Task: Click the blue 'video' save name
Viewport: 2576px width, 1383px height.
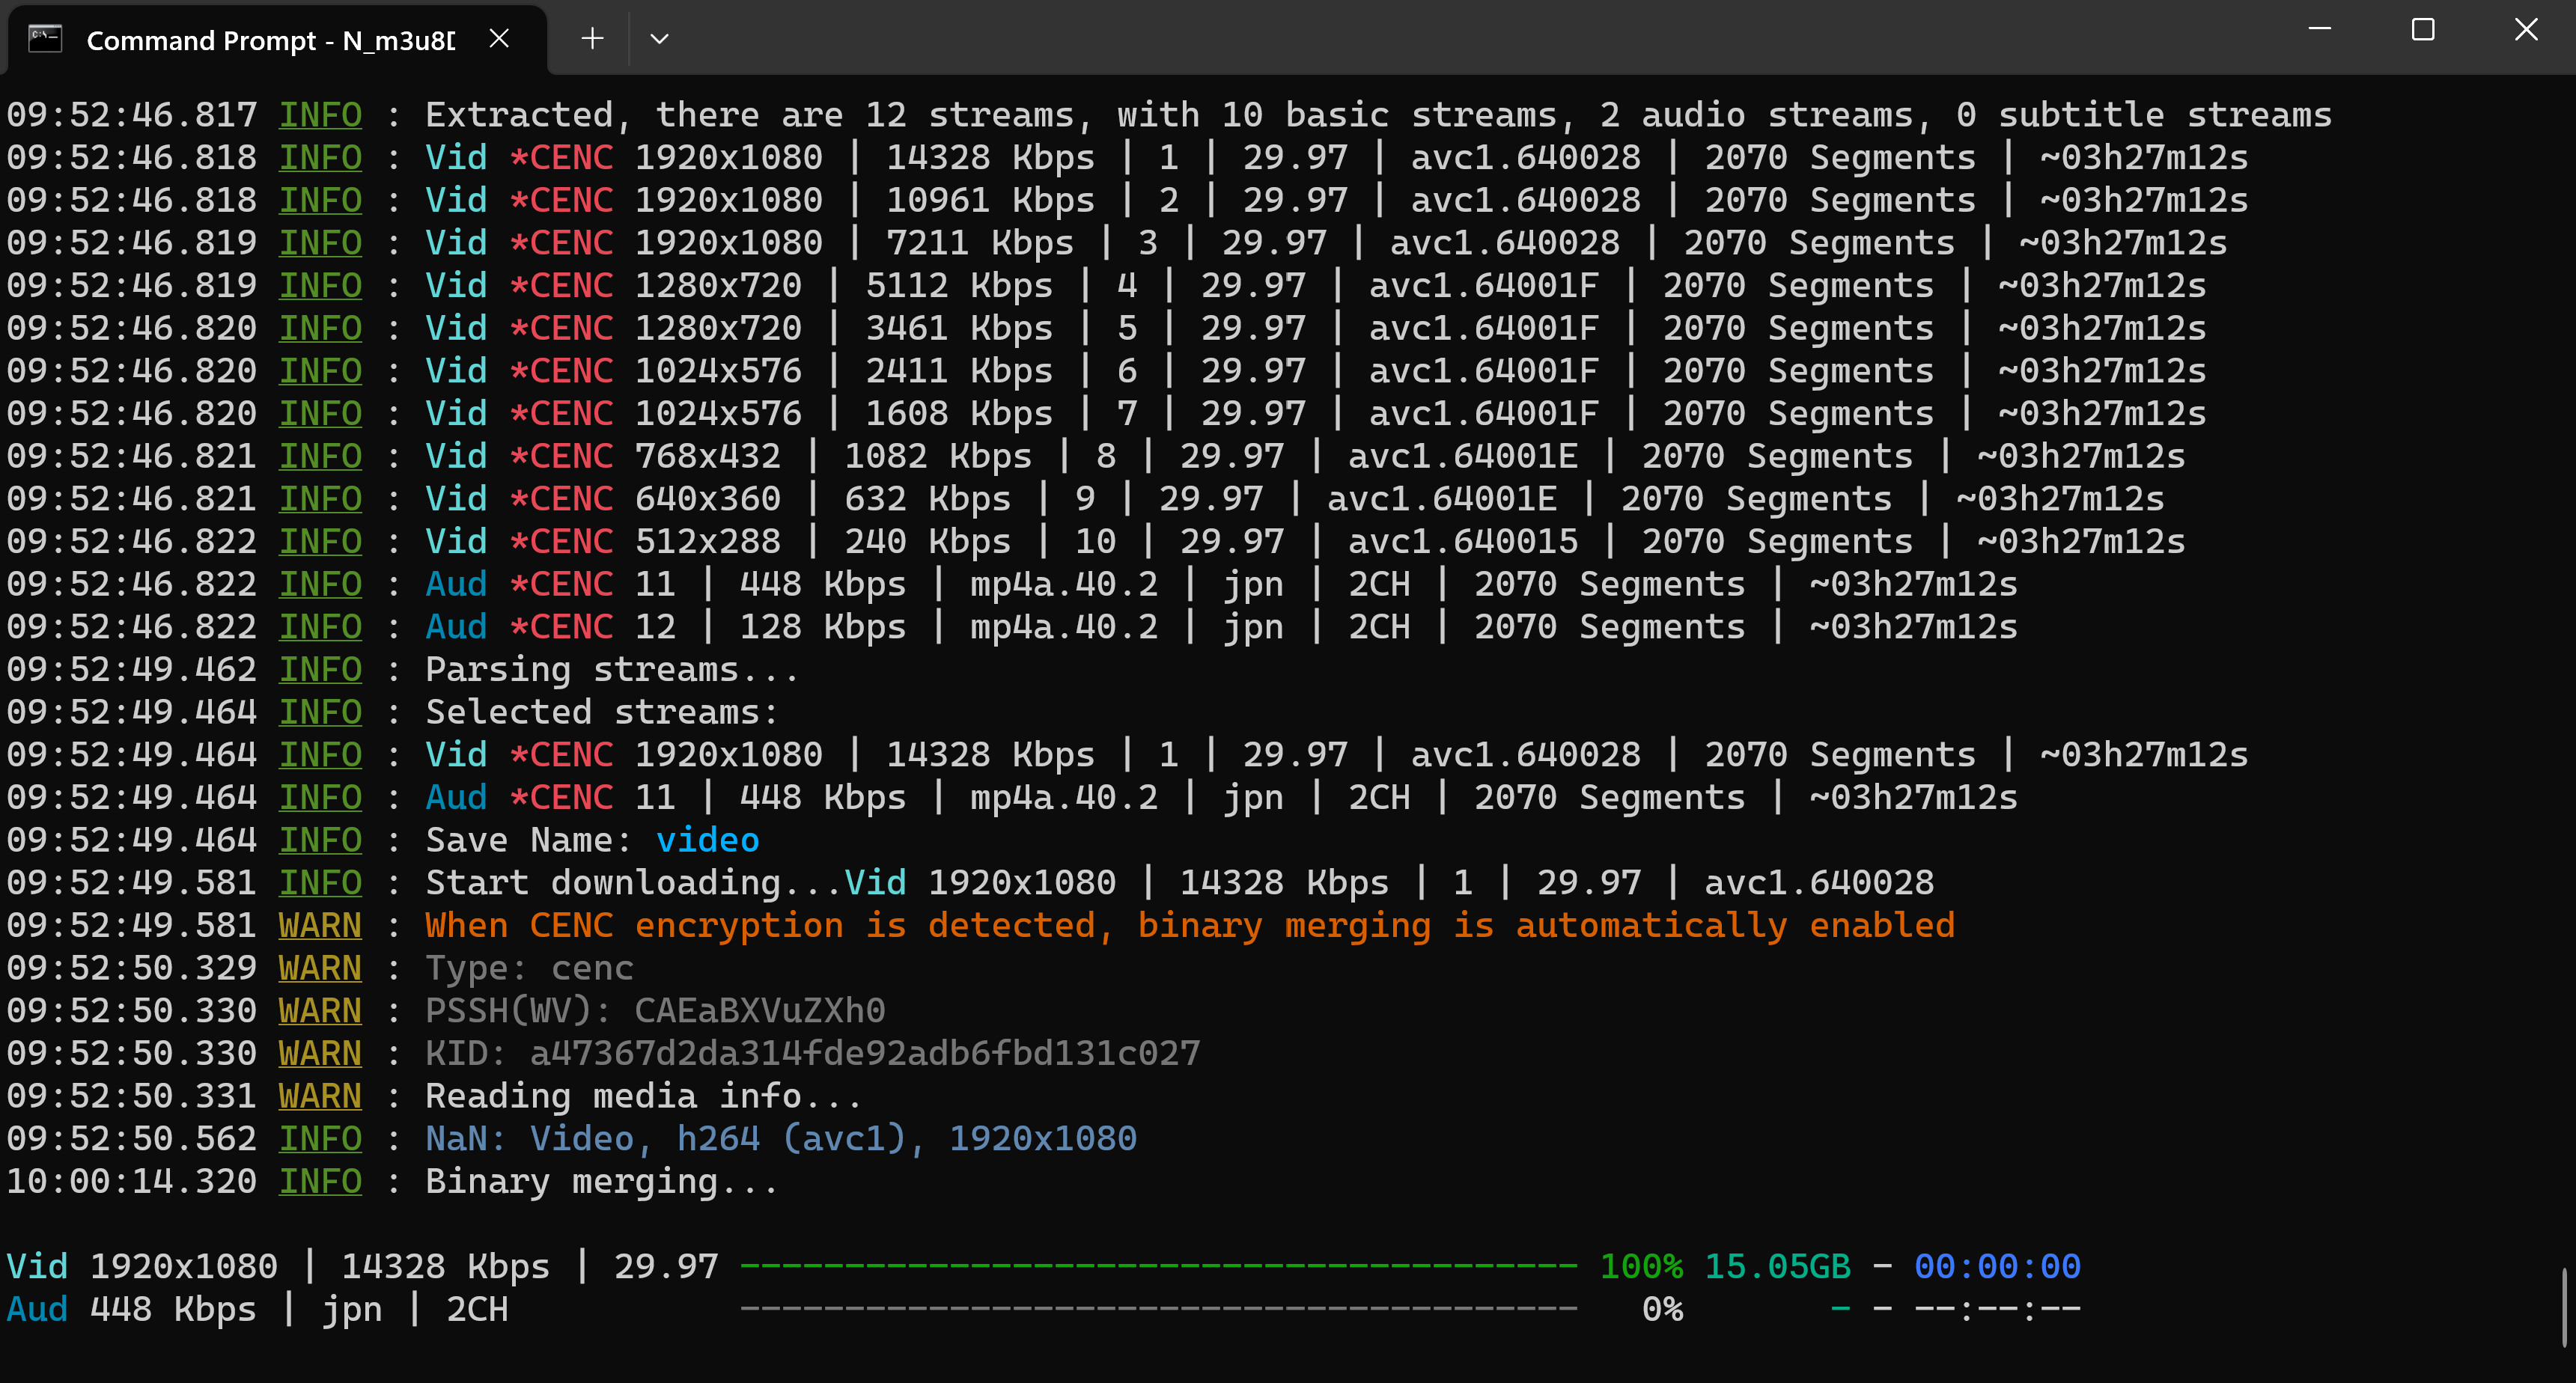Action: coord(707,840)
